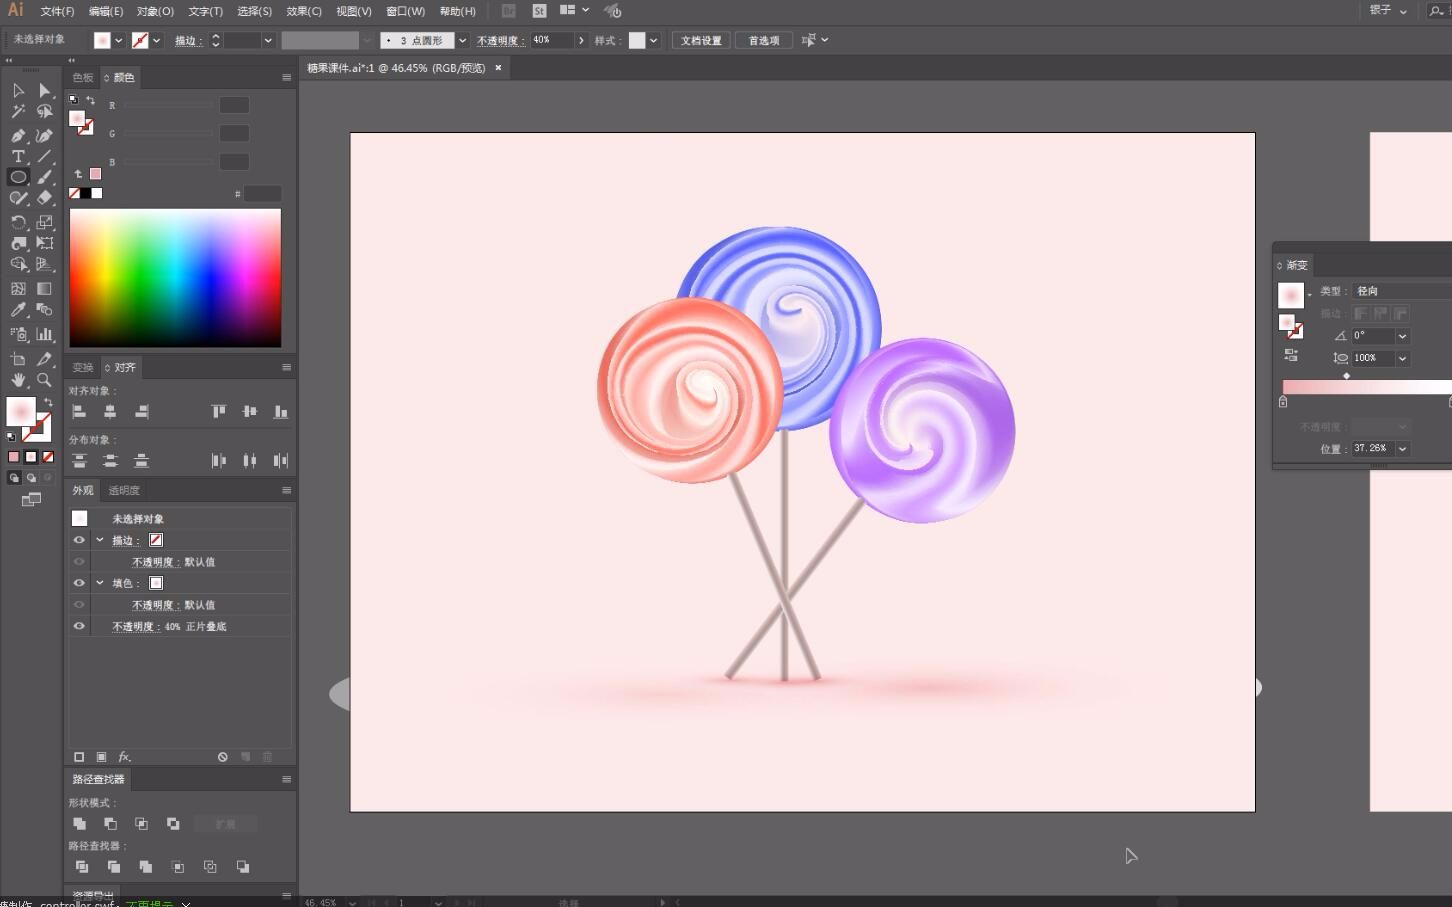This screenshot has width=1452, height=907.
Task: Click the 位置 percentage input field
Action: [1375, 448]
